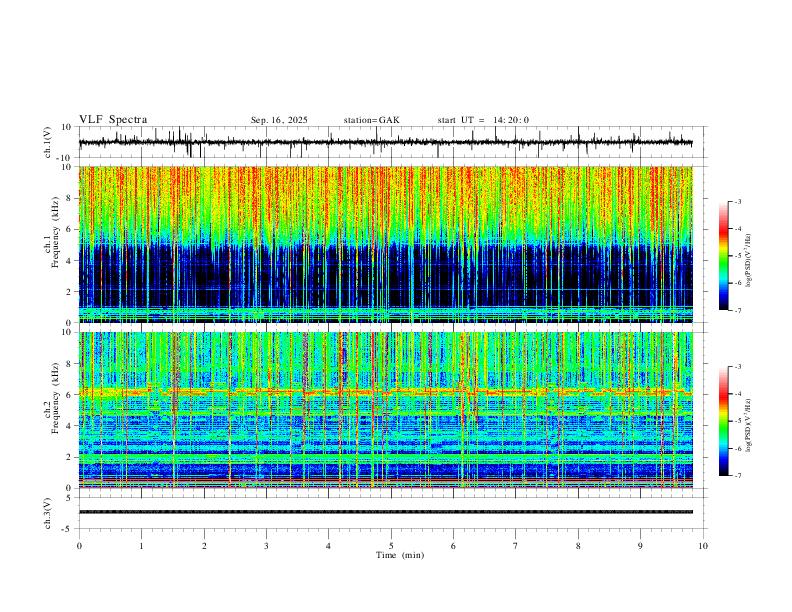Click the "-4" tick on lower color bar
Screen dimensions: 792x612
[737, 394]
